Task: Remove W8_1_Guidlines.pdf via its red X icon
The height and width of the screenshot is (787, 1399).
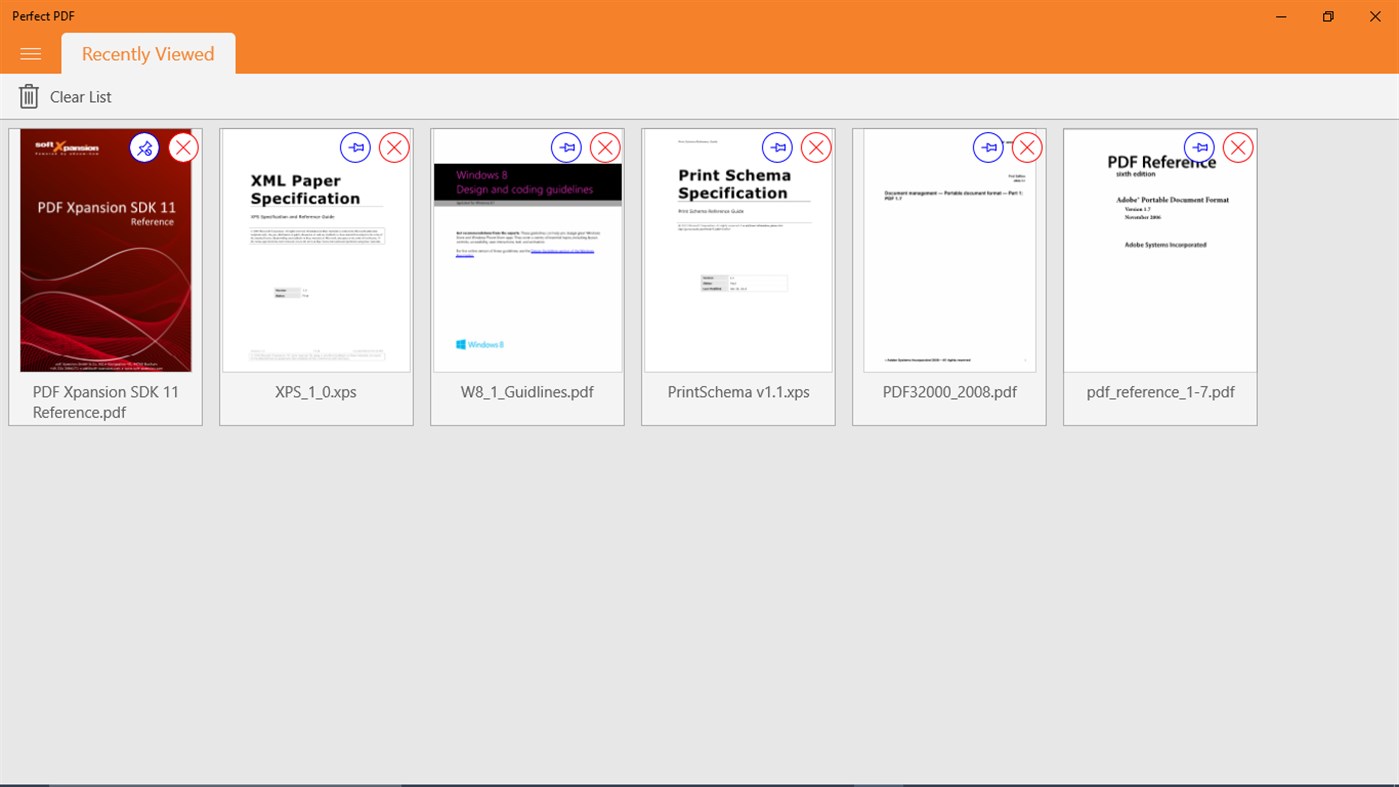Action: 605,147
